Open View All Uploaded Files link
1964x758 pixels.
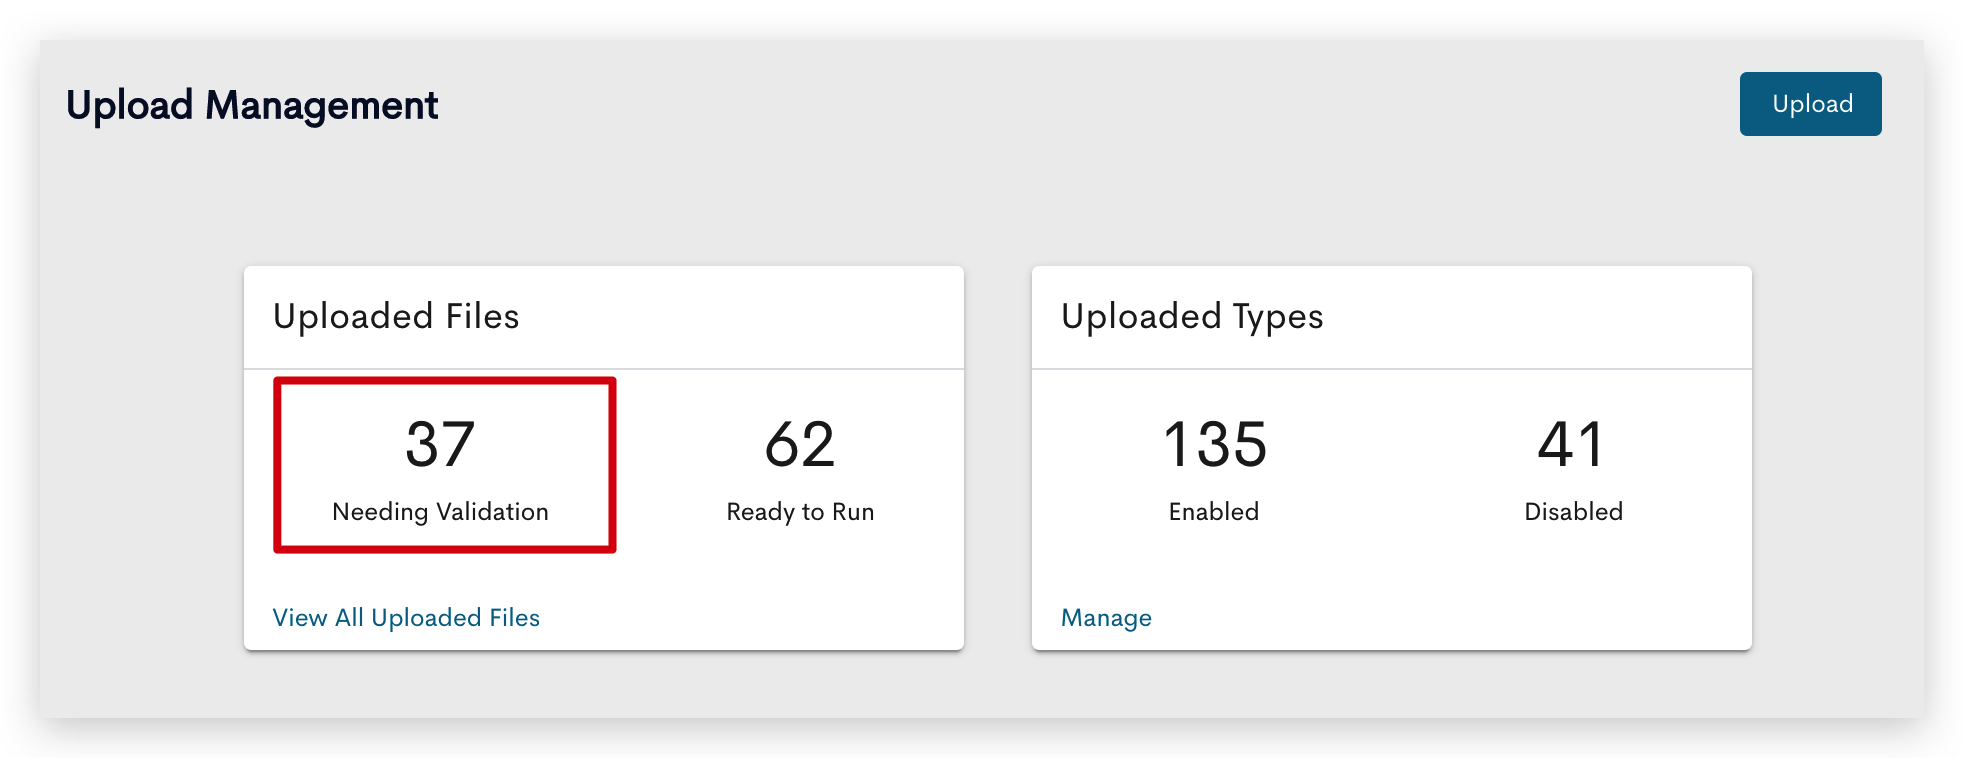point(406,618)
